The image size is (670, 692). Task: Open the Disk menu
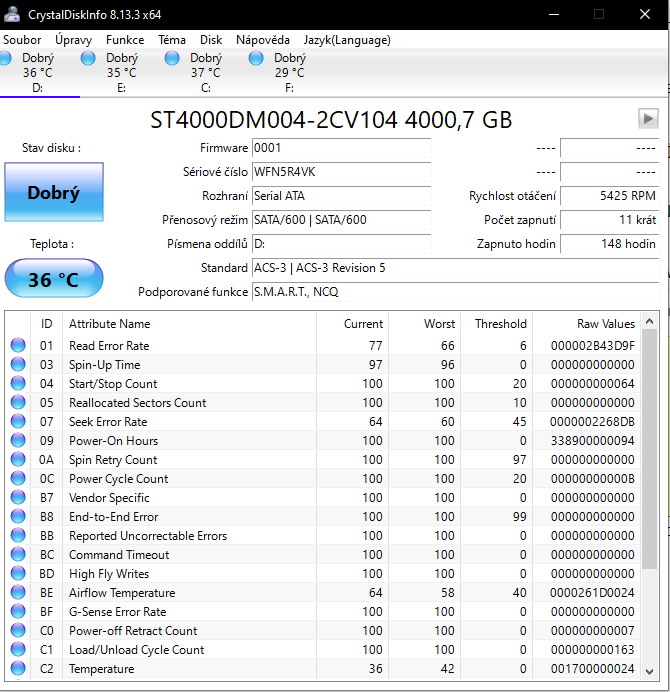pyautogui.click(x=211, y=40)
